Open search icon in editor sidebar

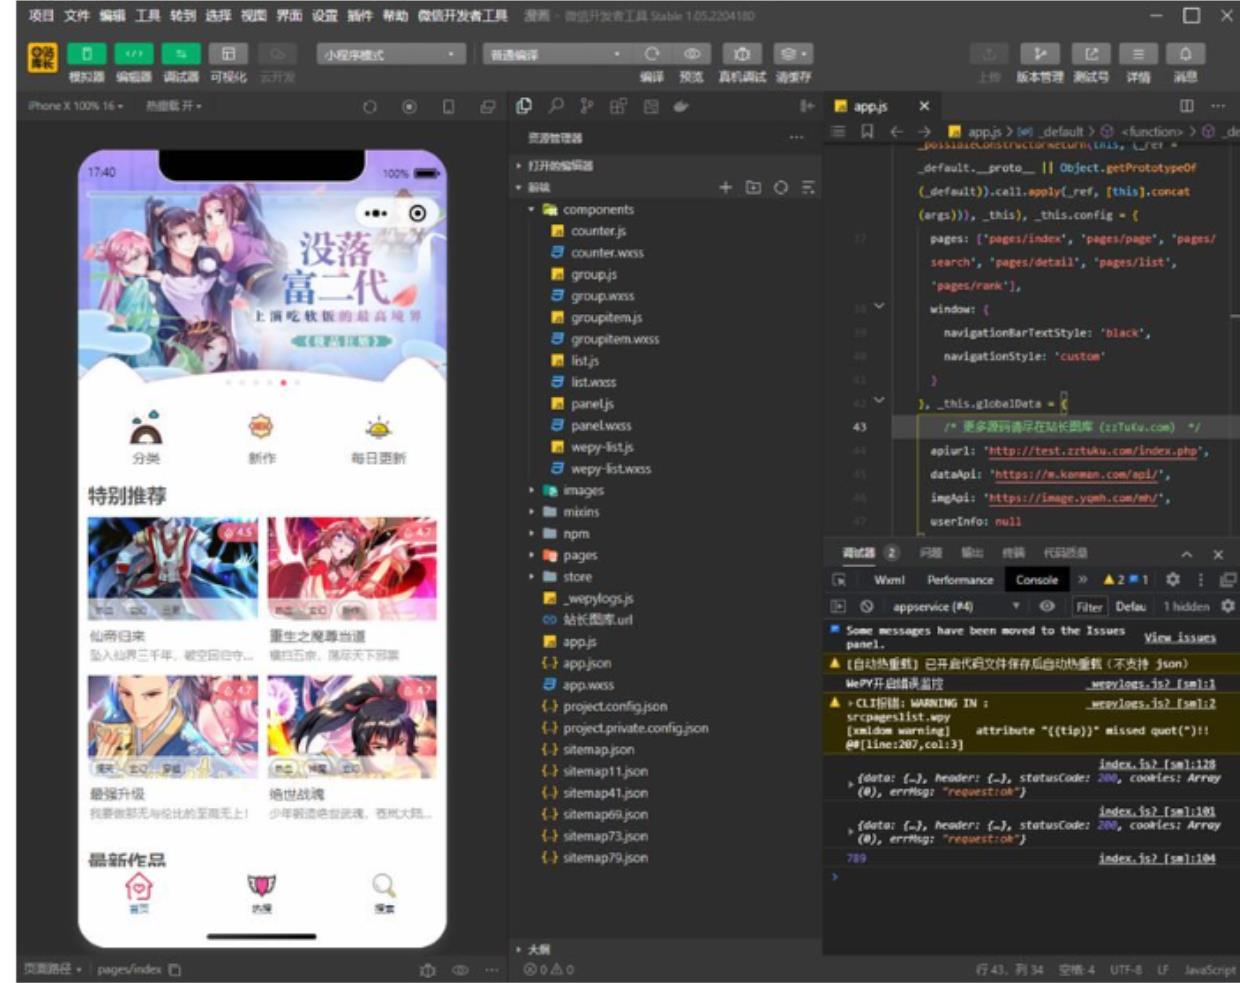tap(556, 106)
